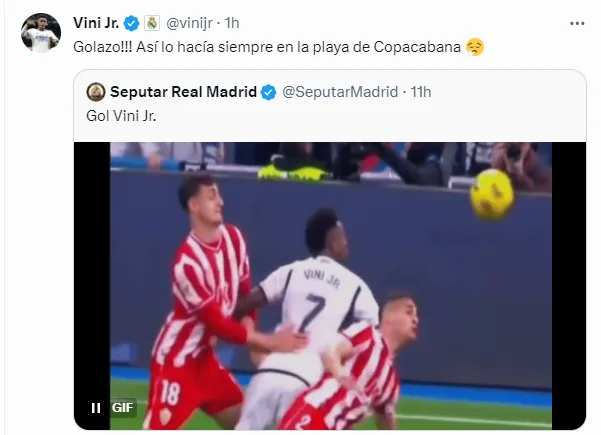The width and height of the screenshot is (601, 435).
Task: Go to the @vinijr handle
Action: [x=189, y=23]
